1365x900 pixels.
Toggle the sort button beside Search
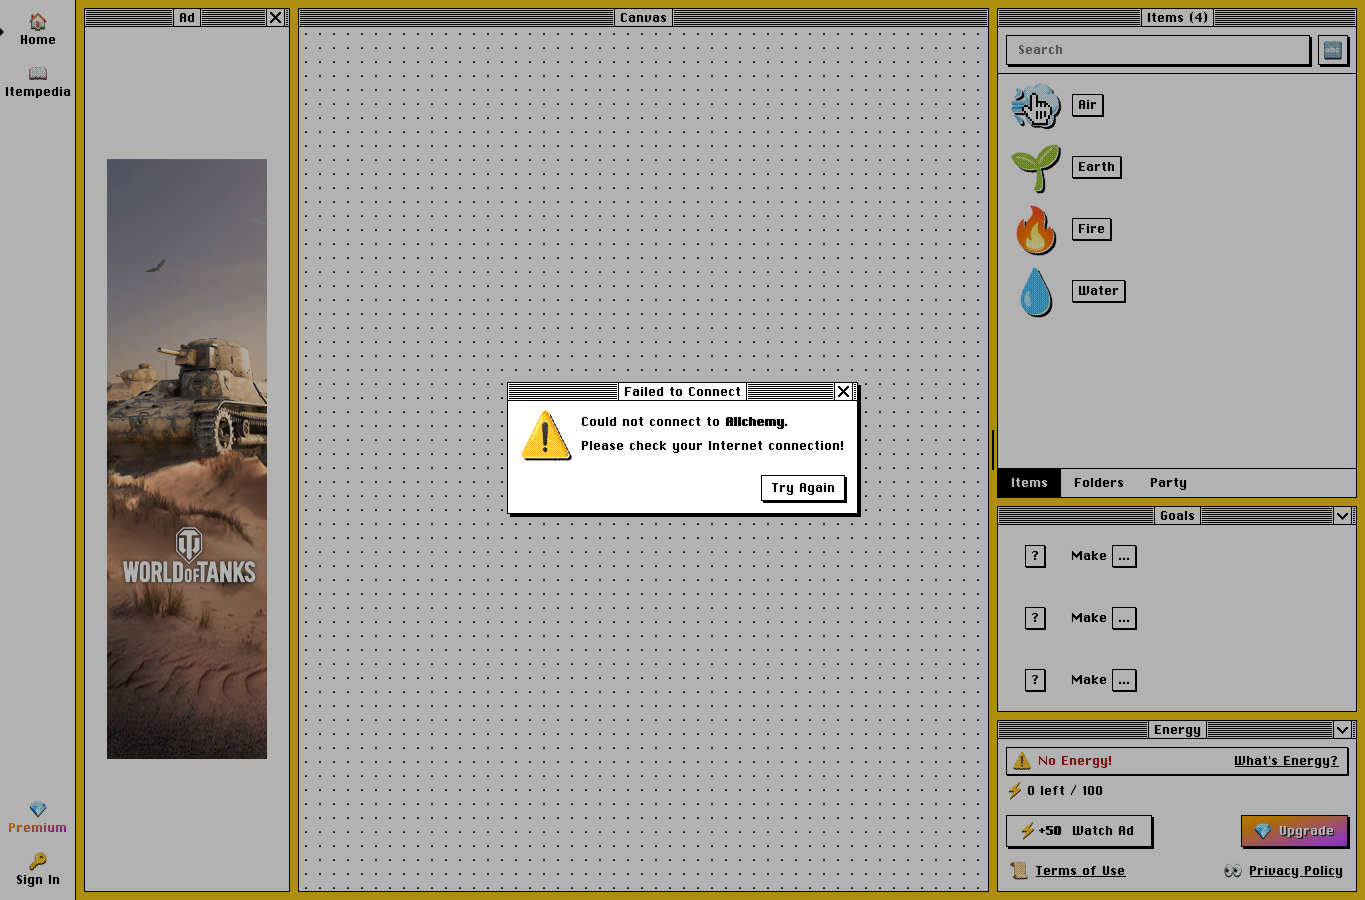tap(1333, 50)
